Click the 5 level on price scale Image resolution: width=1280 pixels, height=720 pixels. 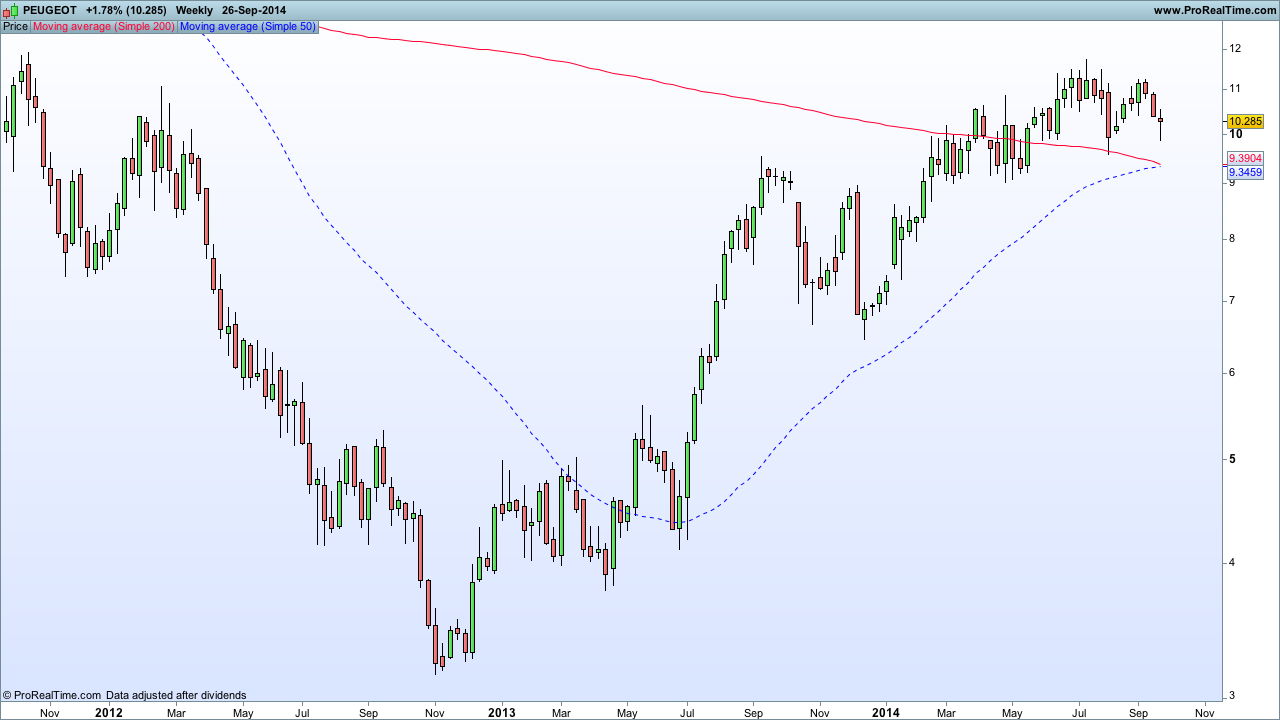tap(1235, 459)
